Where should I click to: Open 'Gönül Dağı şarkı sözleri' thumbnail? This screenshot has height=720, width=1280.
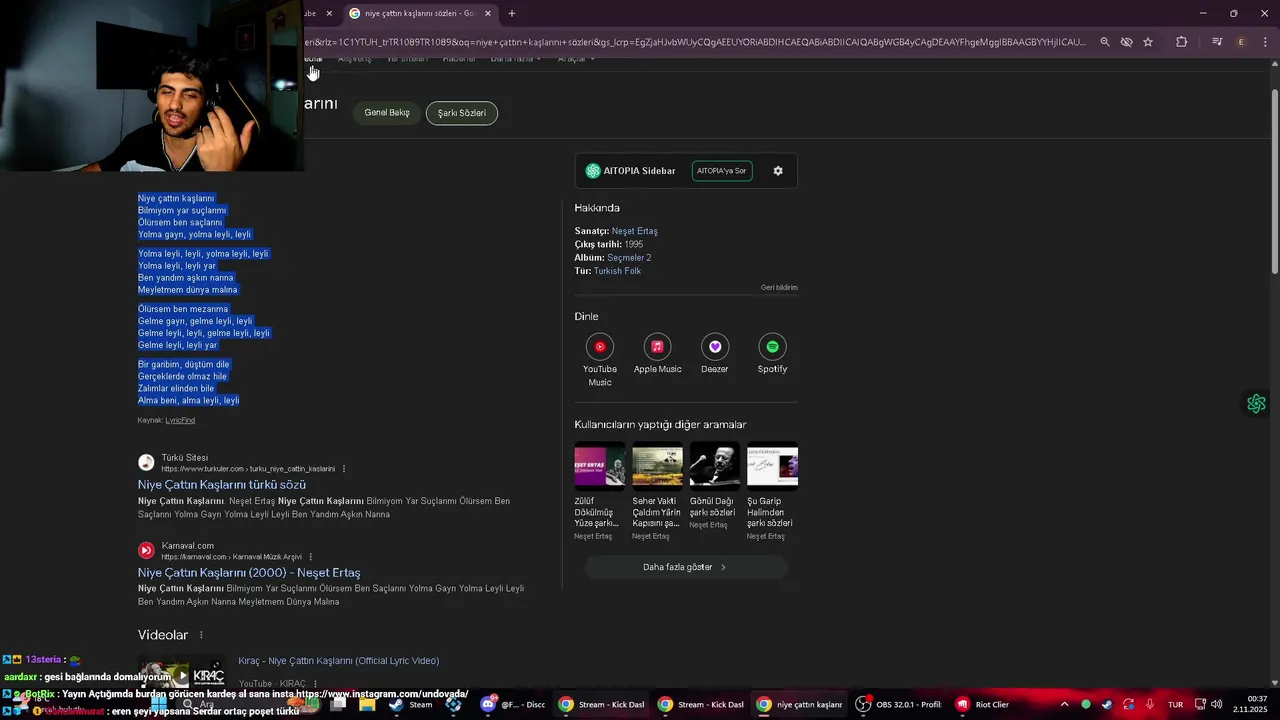coord(715,466)
